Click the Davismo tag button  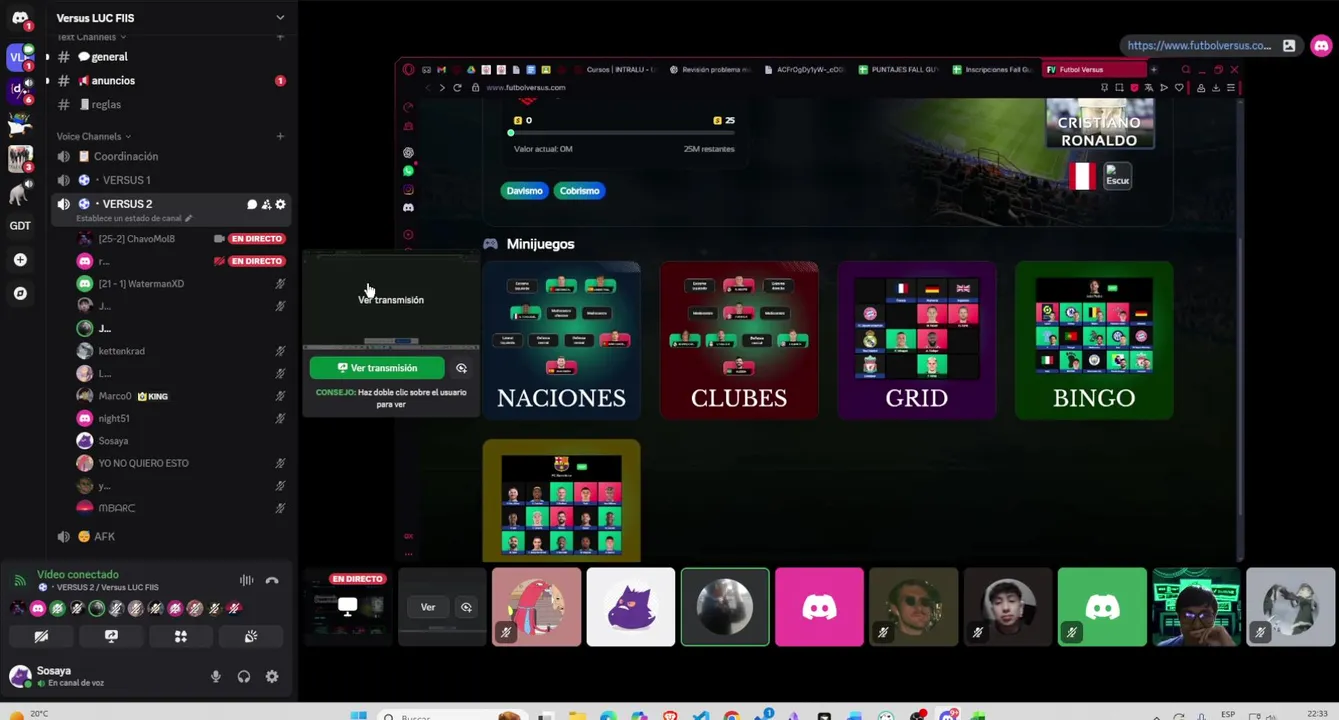(x=524, y=191)
